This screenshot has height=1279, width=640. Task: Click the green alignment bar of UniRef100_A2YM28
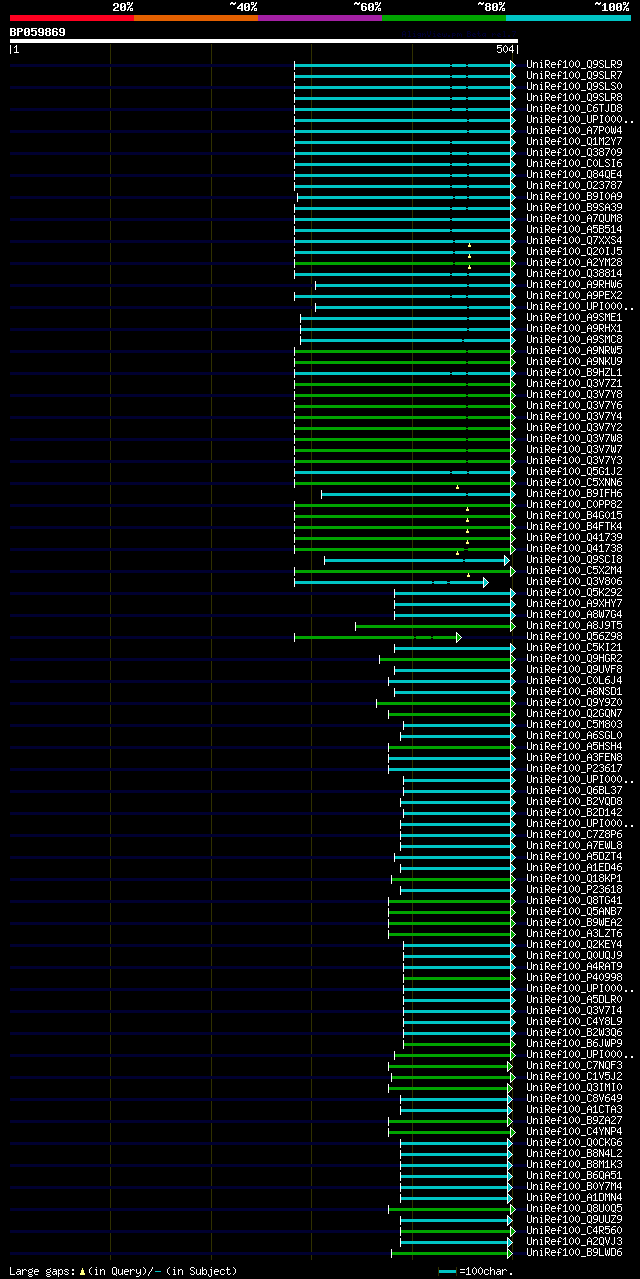tap(404, 262)
